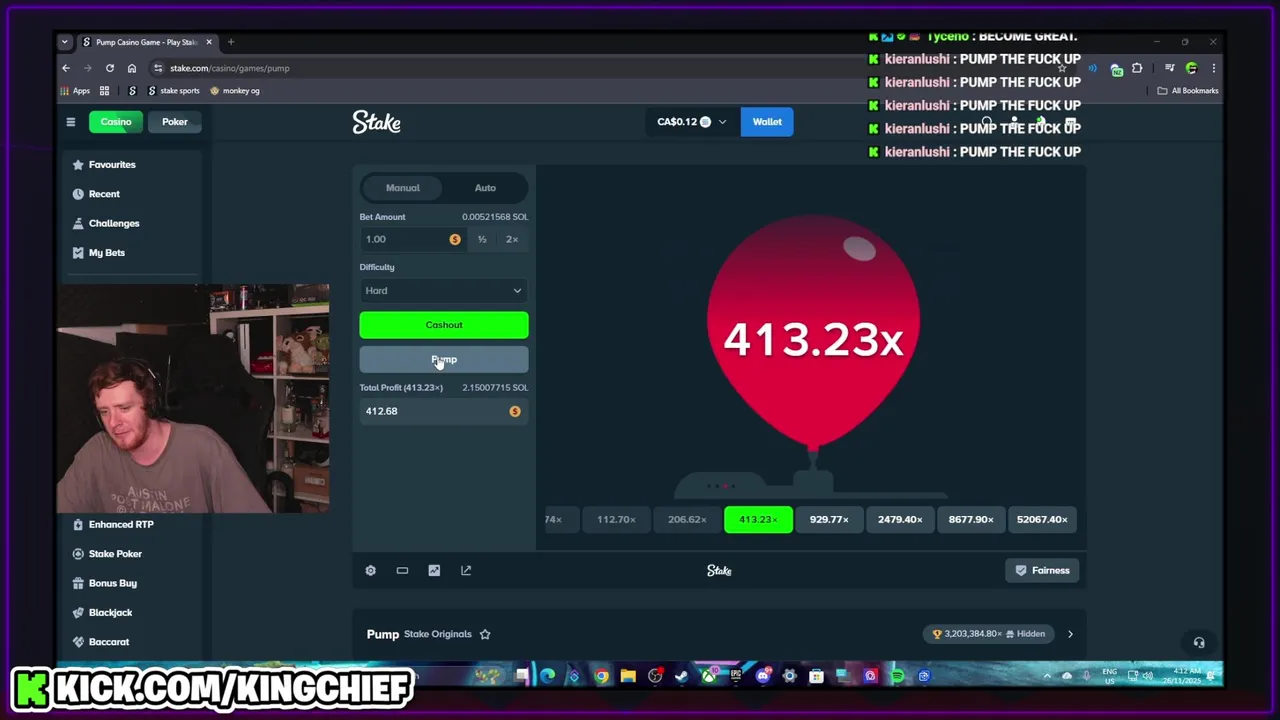Click the 206.62× multiplier chip

pos(687,519)
